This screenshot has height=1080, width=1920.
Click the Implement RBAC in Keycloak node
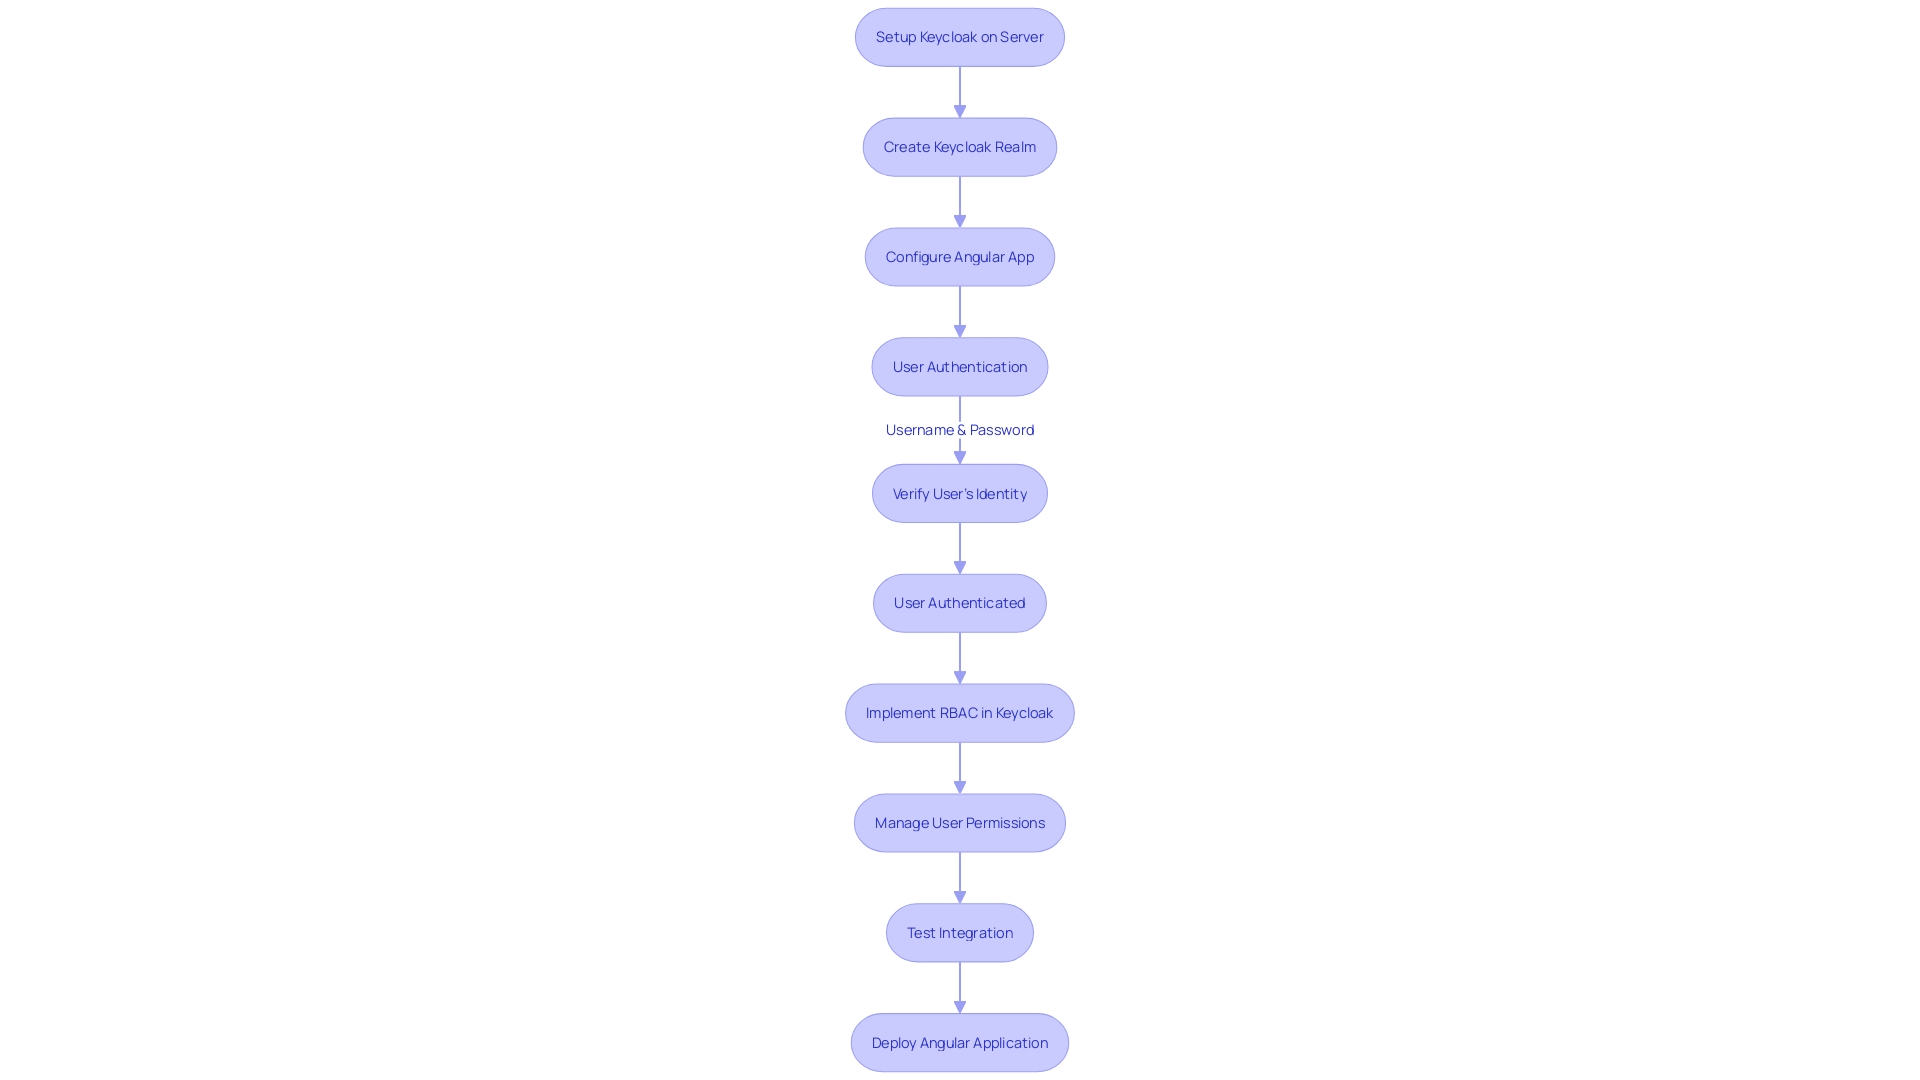point(960,712)
